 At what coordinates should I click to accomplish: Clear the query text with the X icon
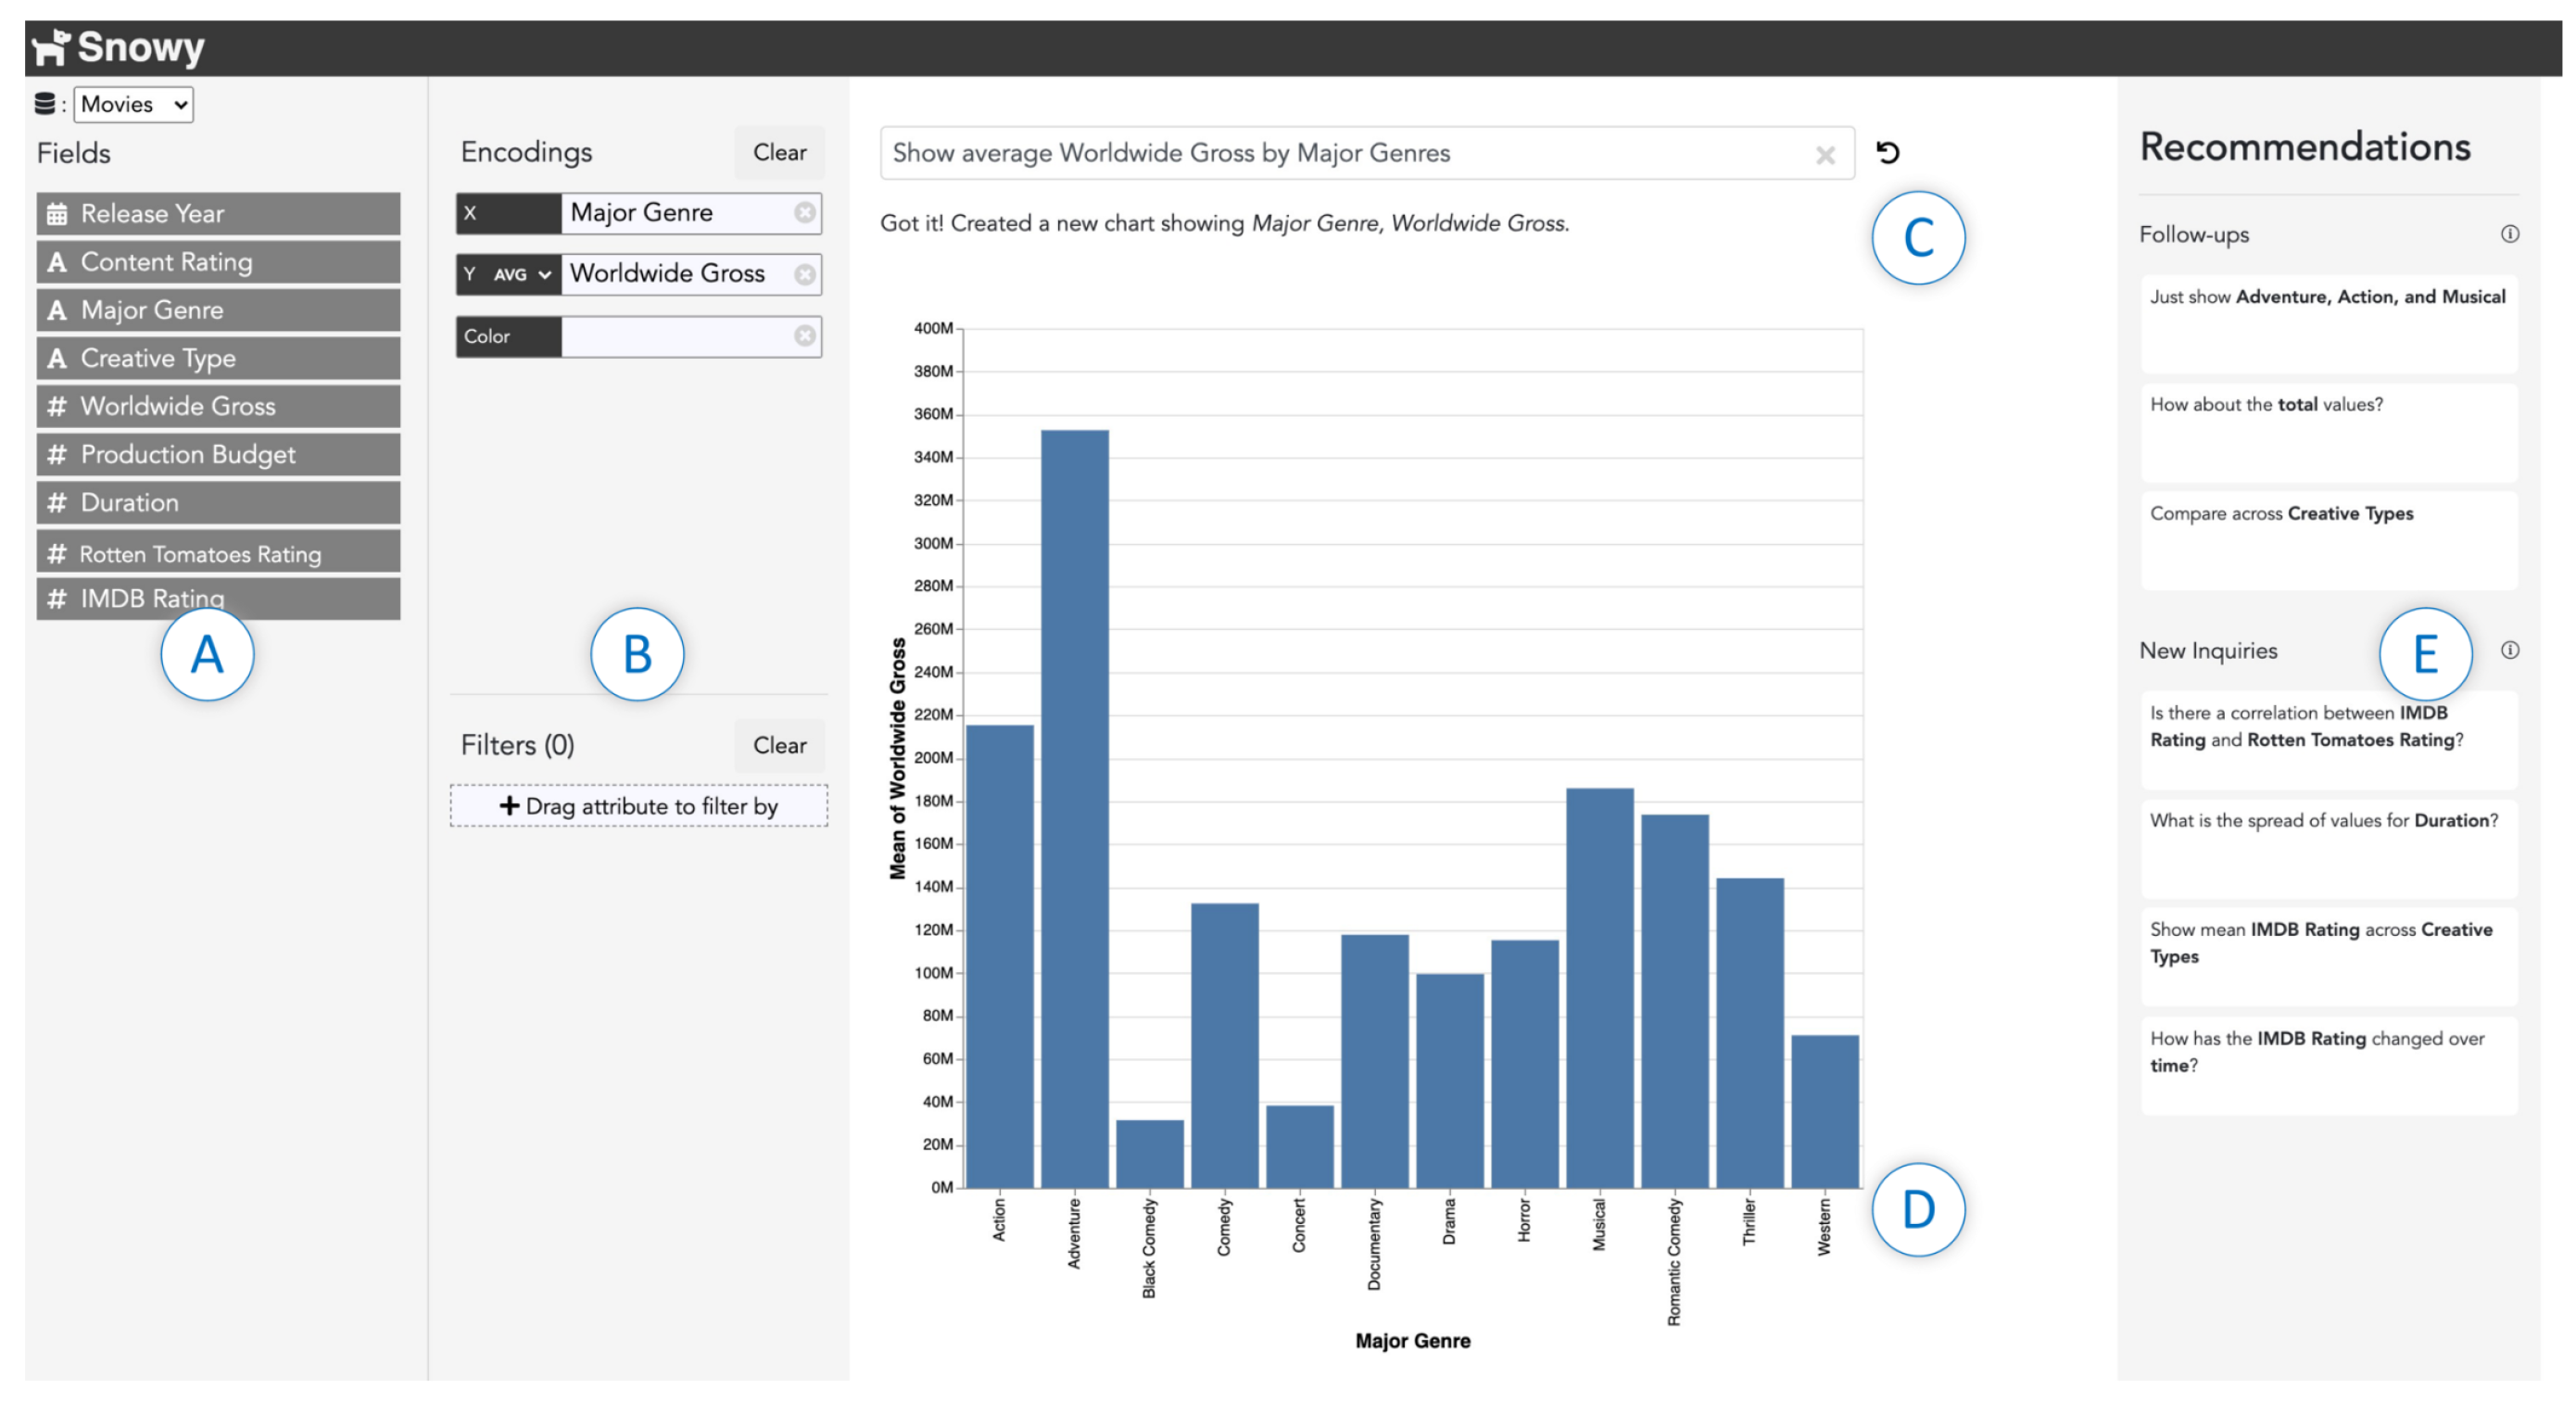click(x=1825, y=155)
